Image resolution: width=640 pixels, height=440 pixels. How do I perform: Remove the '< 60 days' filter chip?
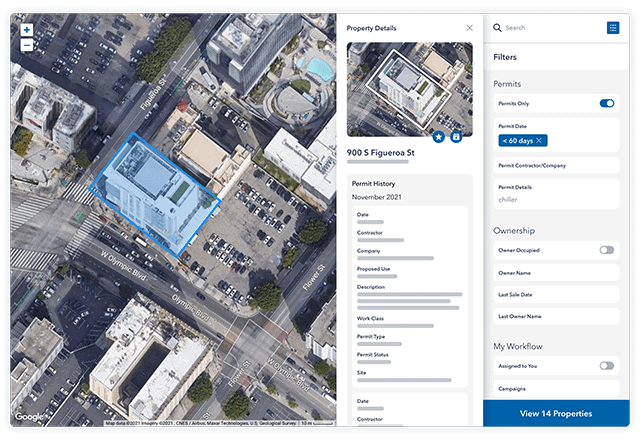pos(539,142)
